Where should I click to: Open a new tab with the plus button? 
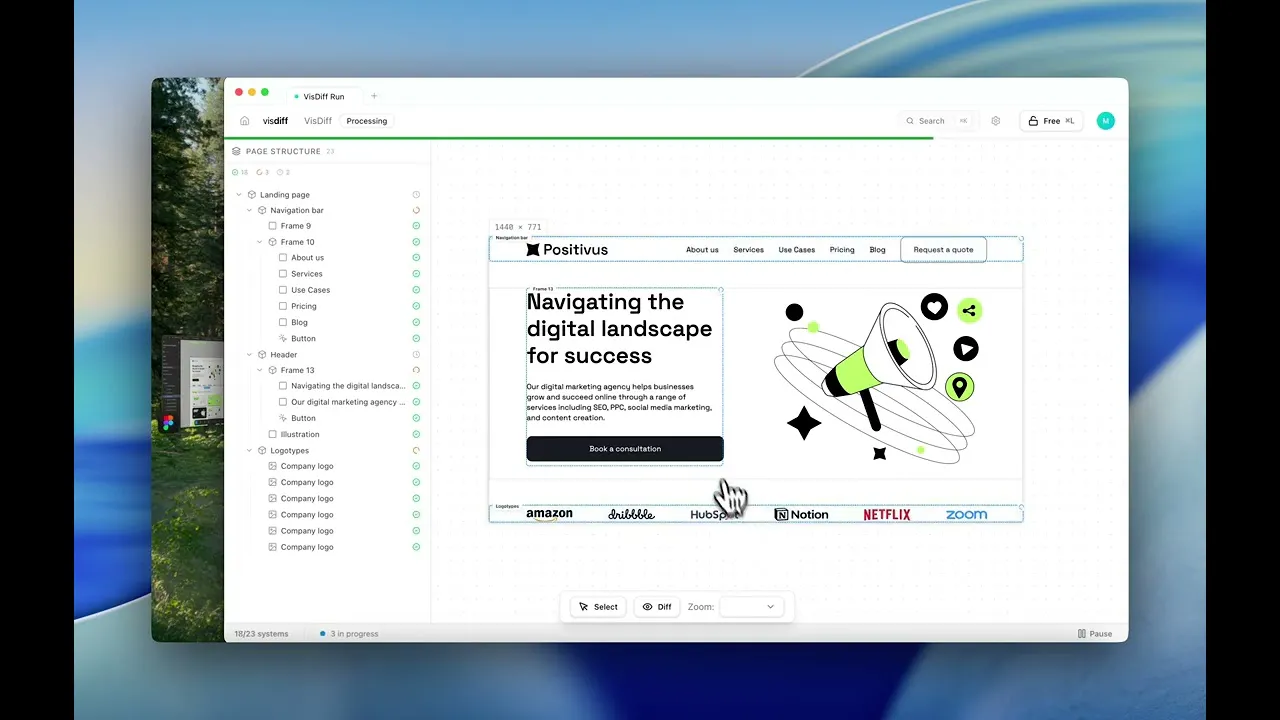coord(374,96)
